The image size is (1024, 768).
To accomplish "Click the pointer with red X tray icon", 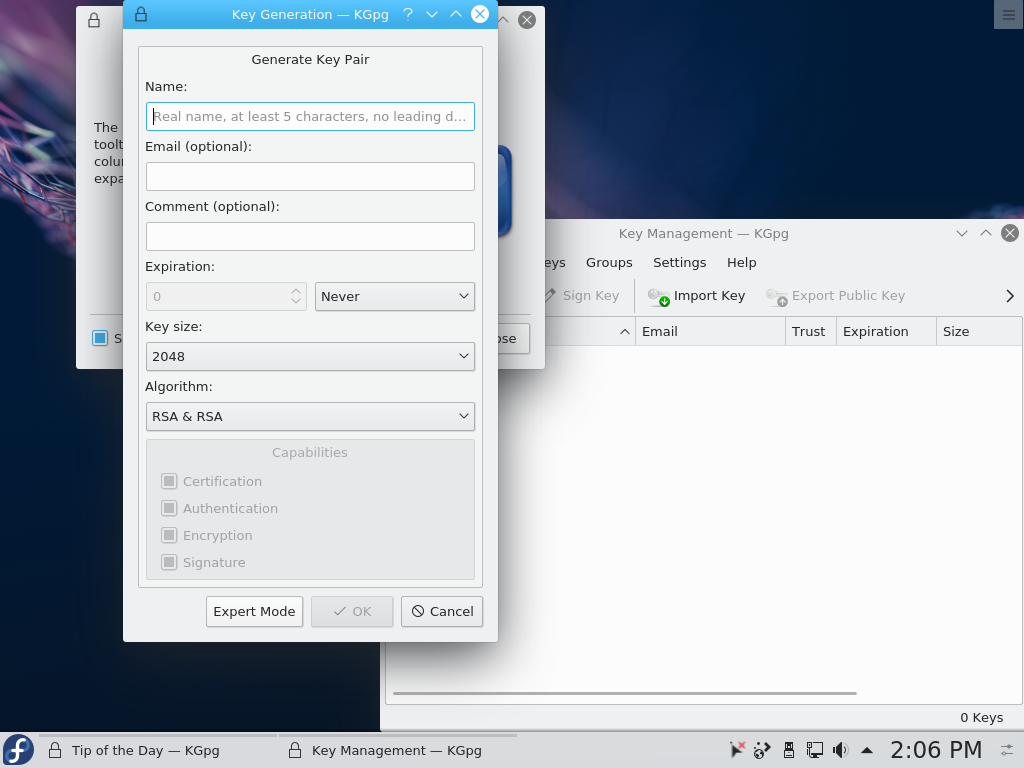I will [x=737, y=750].
